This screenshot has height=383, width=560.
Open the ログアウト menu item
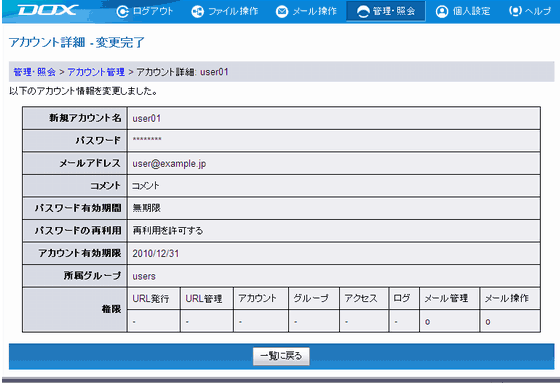[x=153, y=11]
